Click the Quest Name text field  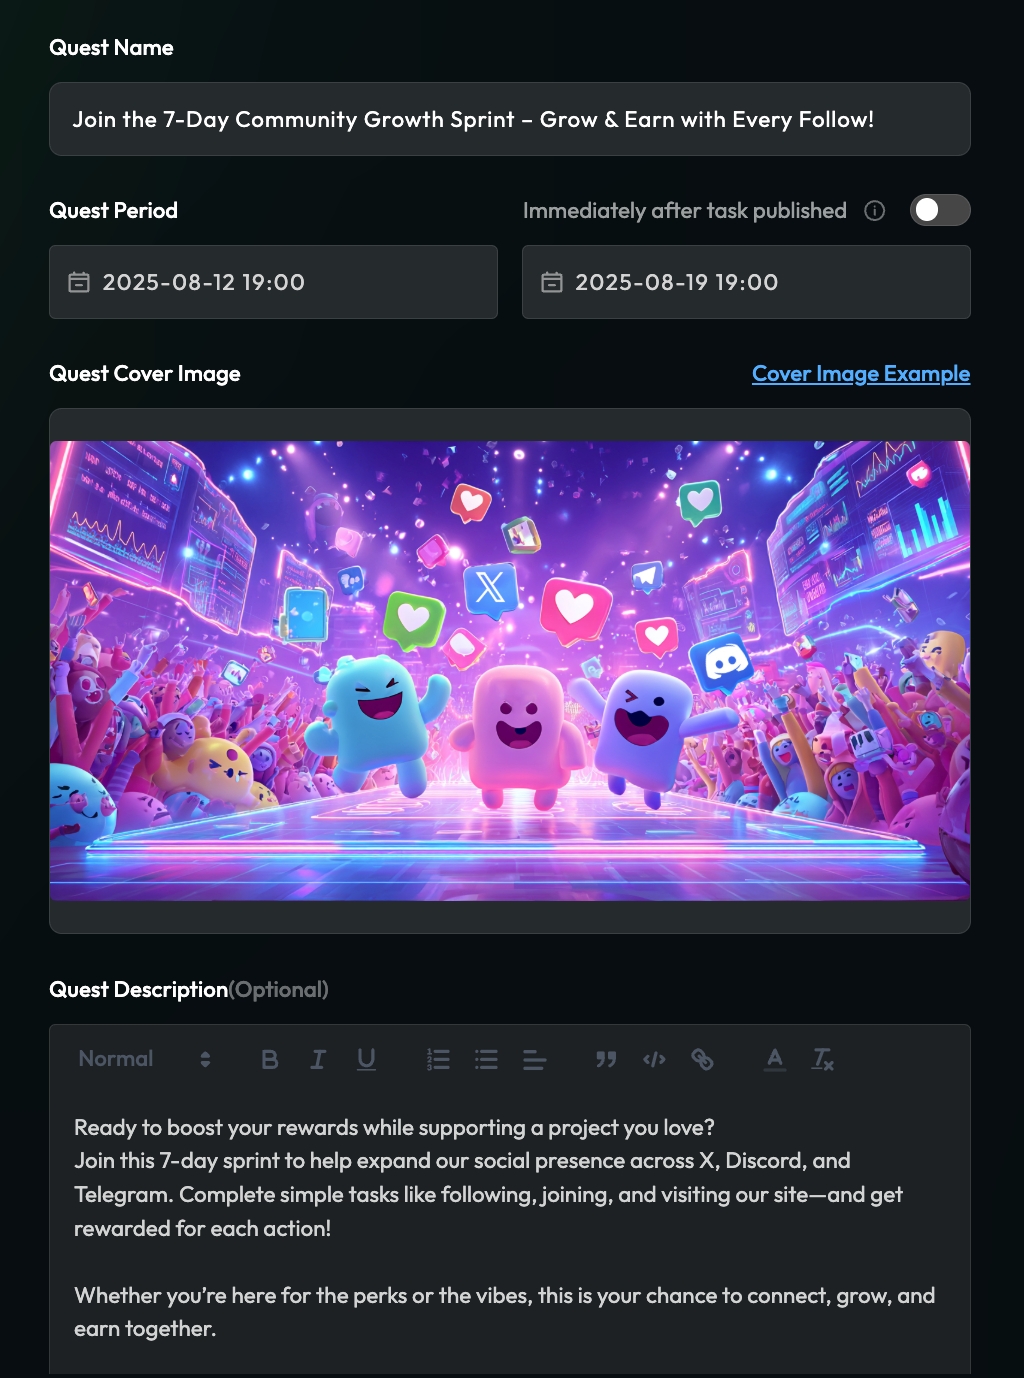(510, 119)
